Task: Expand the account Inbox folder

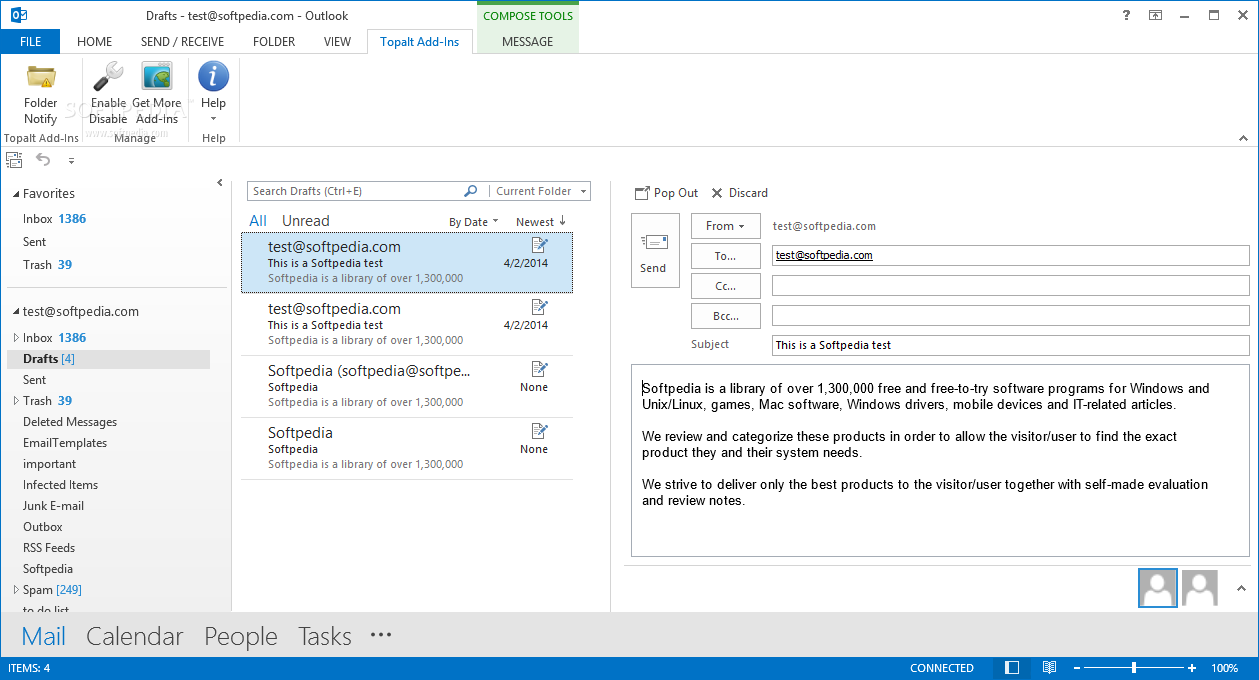Action: click(x=16, y=338)
